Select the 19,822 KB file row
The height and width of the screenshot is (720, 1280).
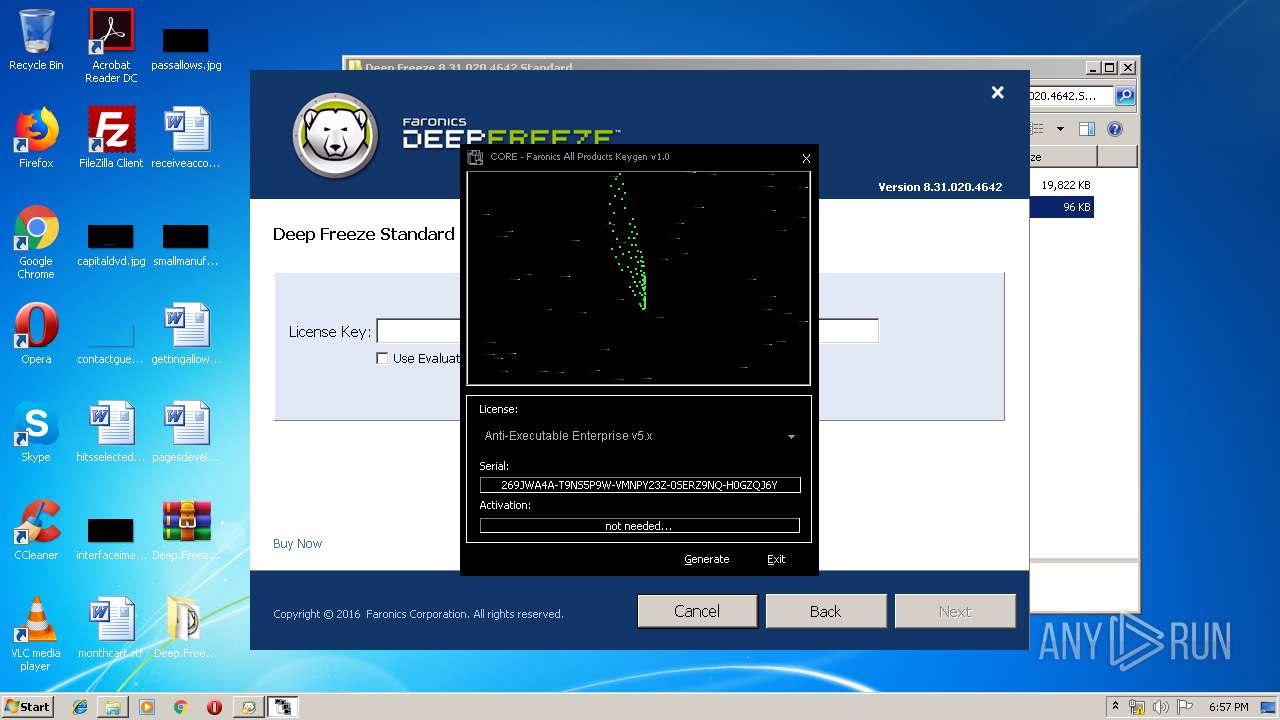point(1062,185)
